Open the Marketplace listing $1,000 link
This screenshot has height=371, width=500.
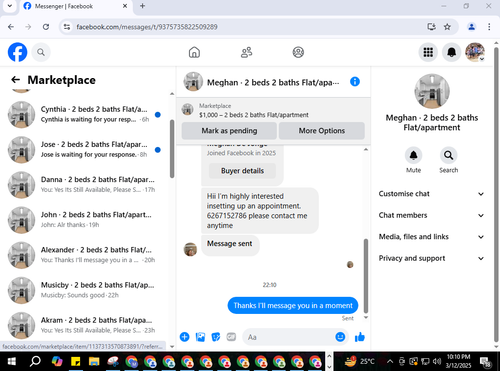(x=254, y=115)
